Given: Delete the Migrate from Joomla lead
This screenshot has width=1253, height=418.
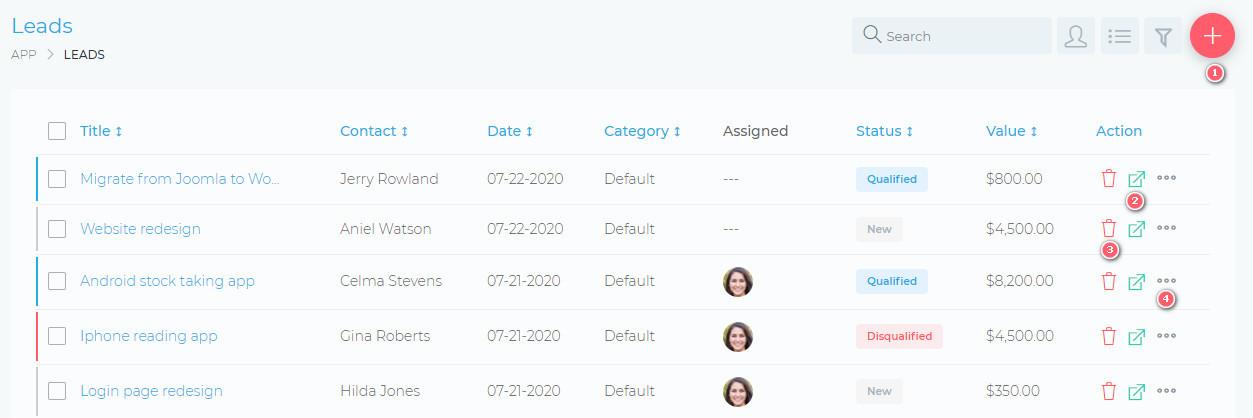Looking at the screenshot, I should 1108,179.
